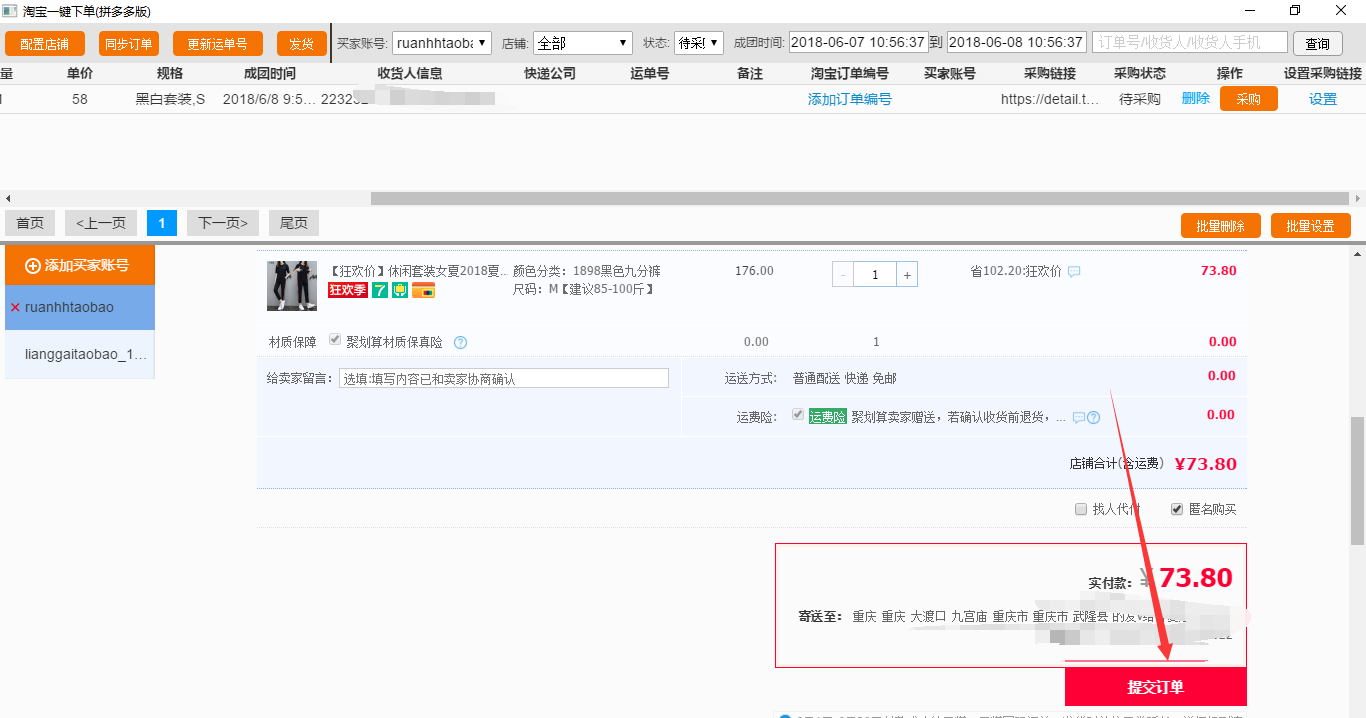Open the product thumbnail image

tap(292, 286)
